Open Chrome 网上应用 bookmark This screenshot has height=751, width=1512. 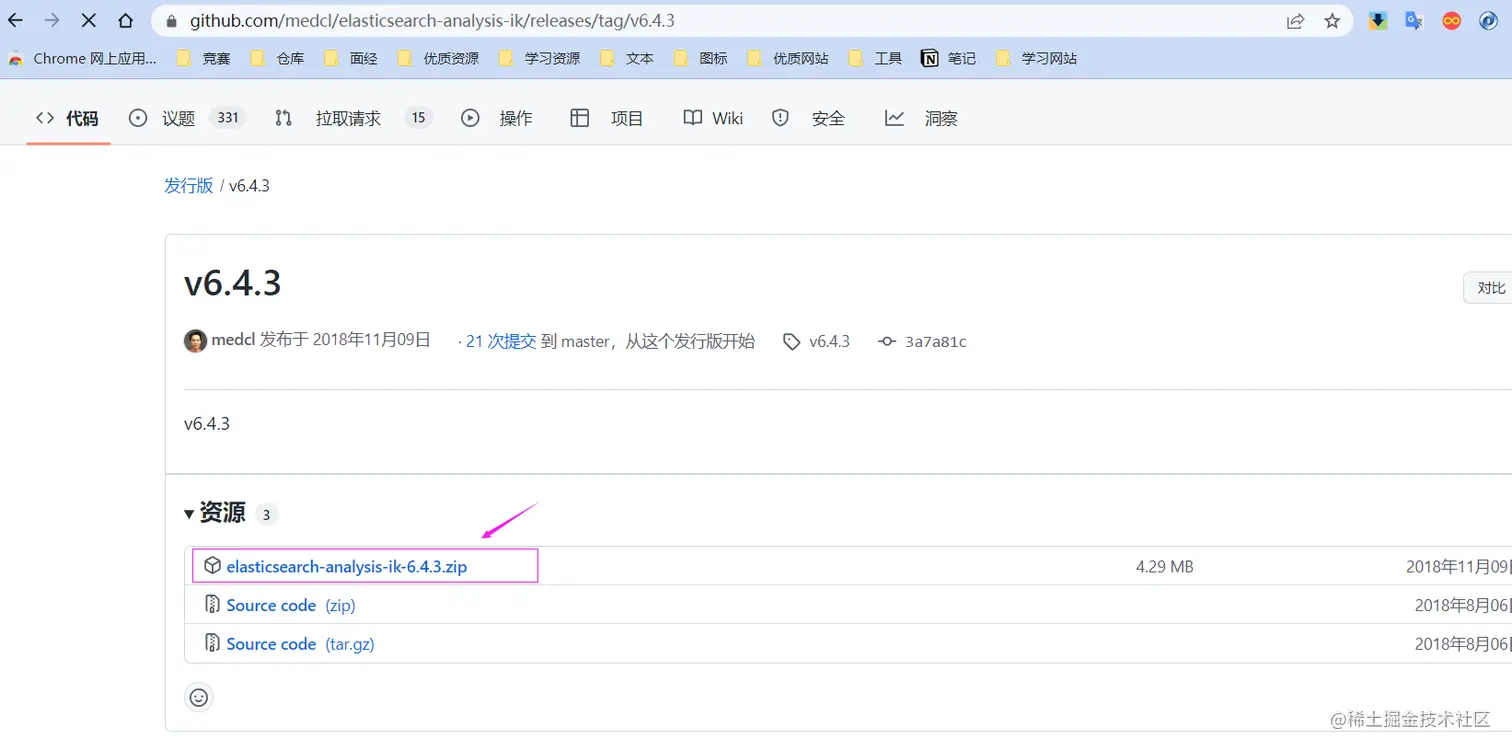click(x=83, y=59)
